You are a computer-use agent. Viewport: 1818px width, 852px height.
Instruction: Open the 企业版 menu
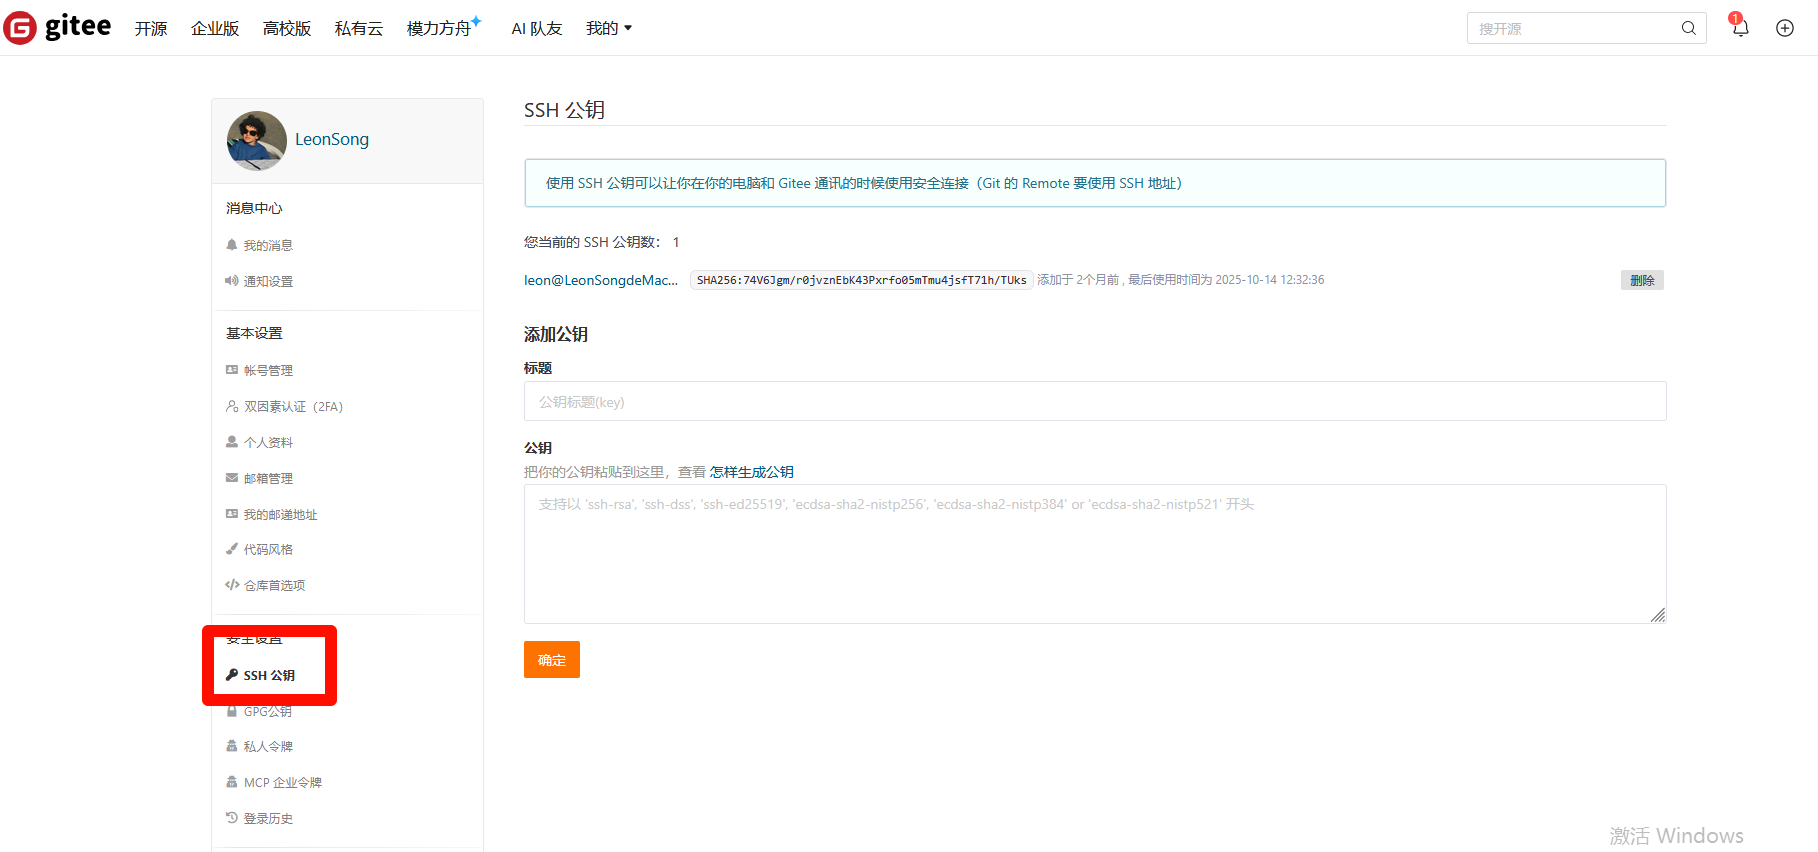pyautogui.click(x=215, y=28)
